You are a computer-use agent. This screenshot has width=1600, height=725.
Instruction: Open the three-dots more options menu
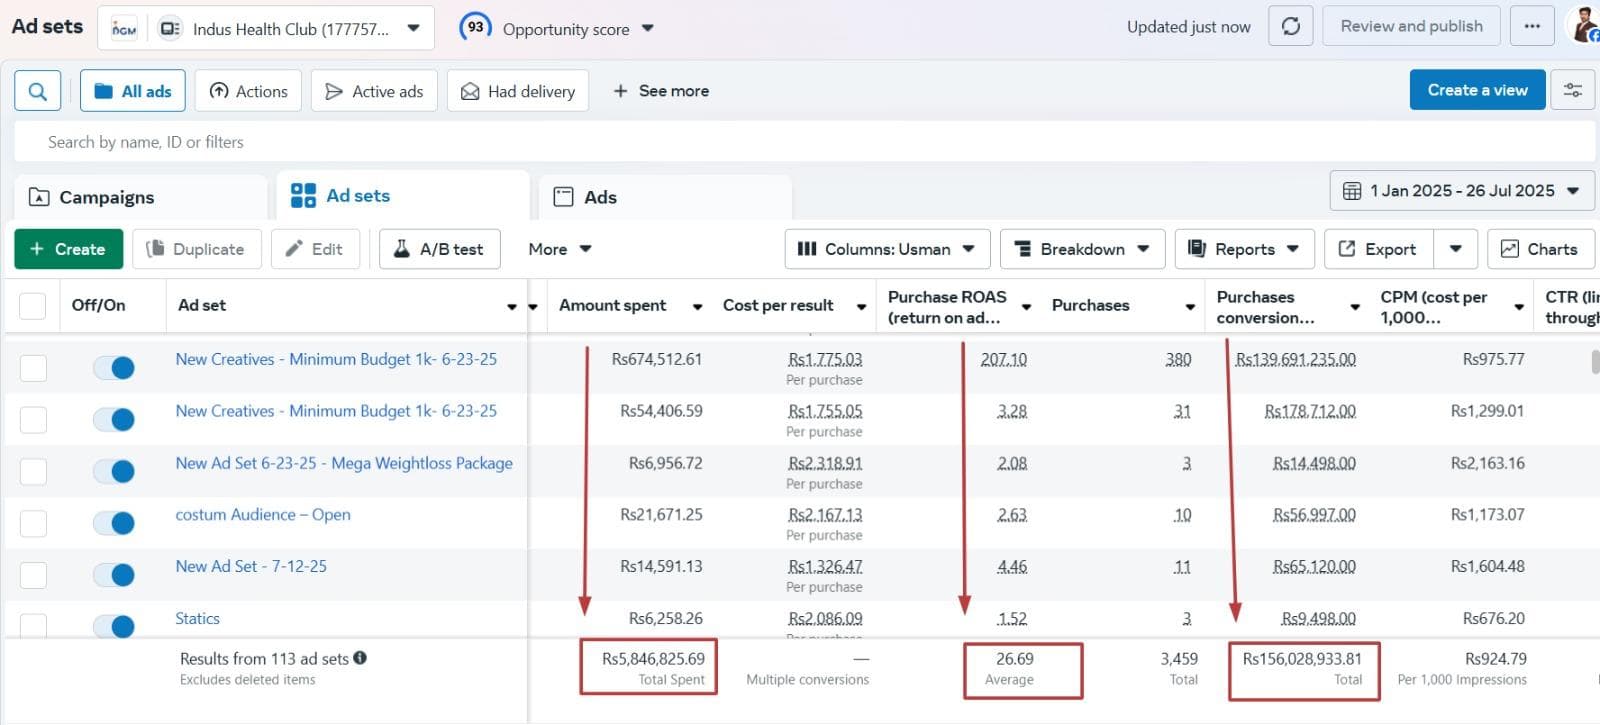pyautogui.click(x=1532, y=27)
